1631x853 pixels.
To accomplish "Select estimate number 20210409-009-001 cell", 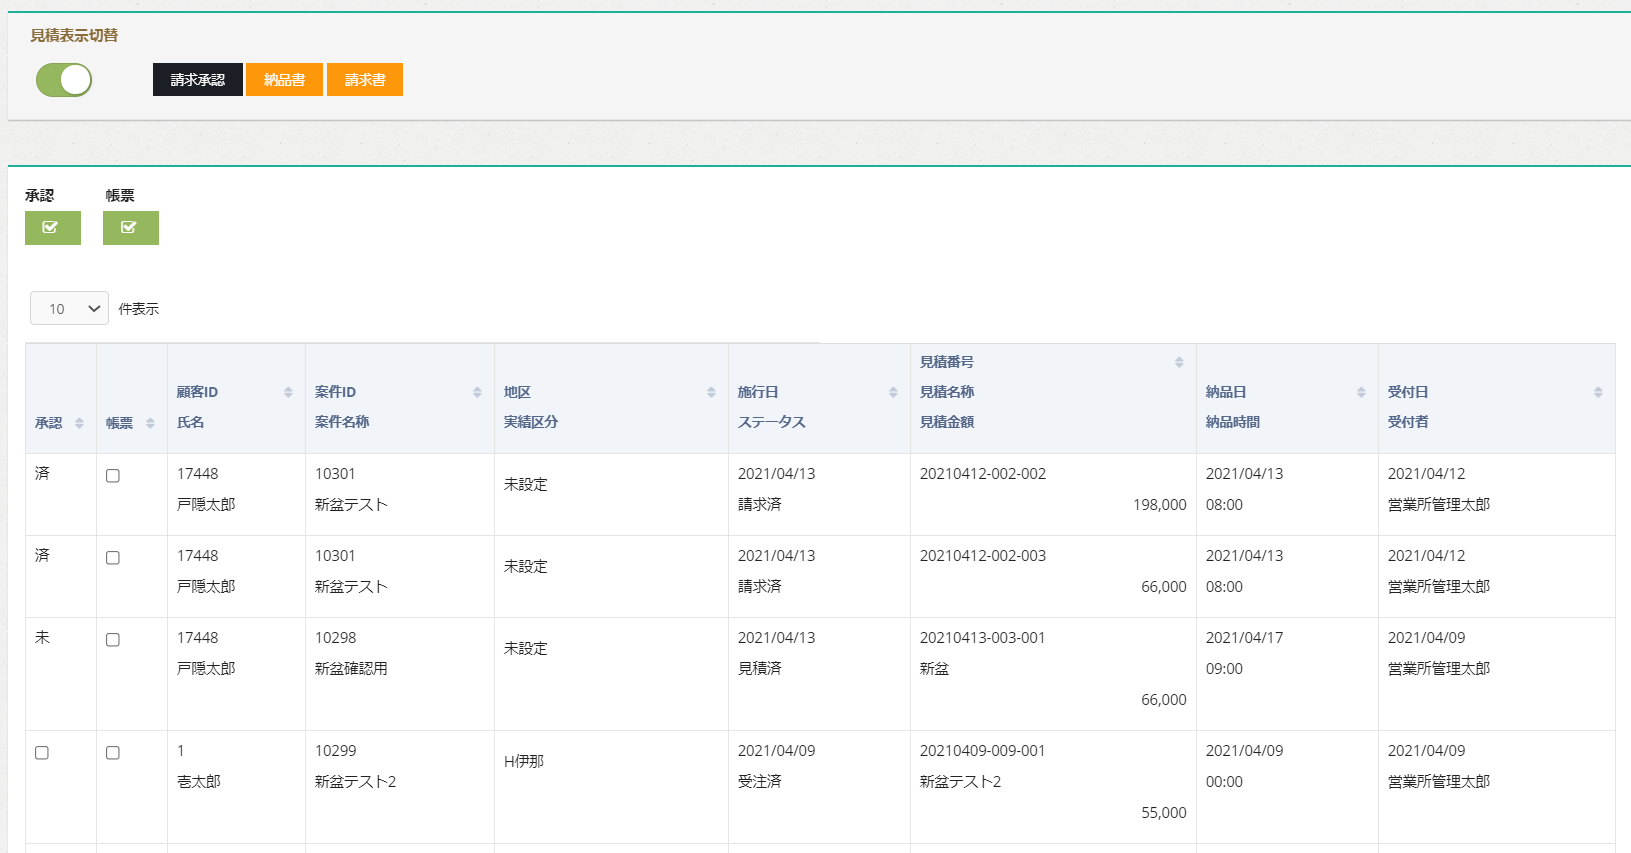I will (x=982, y=751).
